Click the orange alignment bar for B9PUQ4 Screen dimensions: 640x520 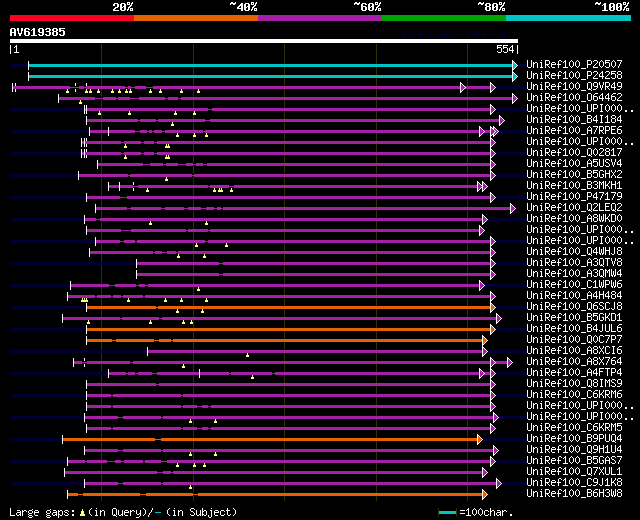pos(272,440)
